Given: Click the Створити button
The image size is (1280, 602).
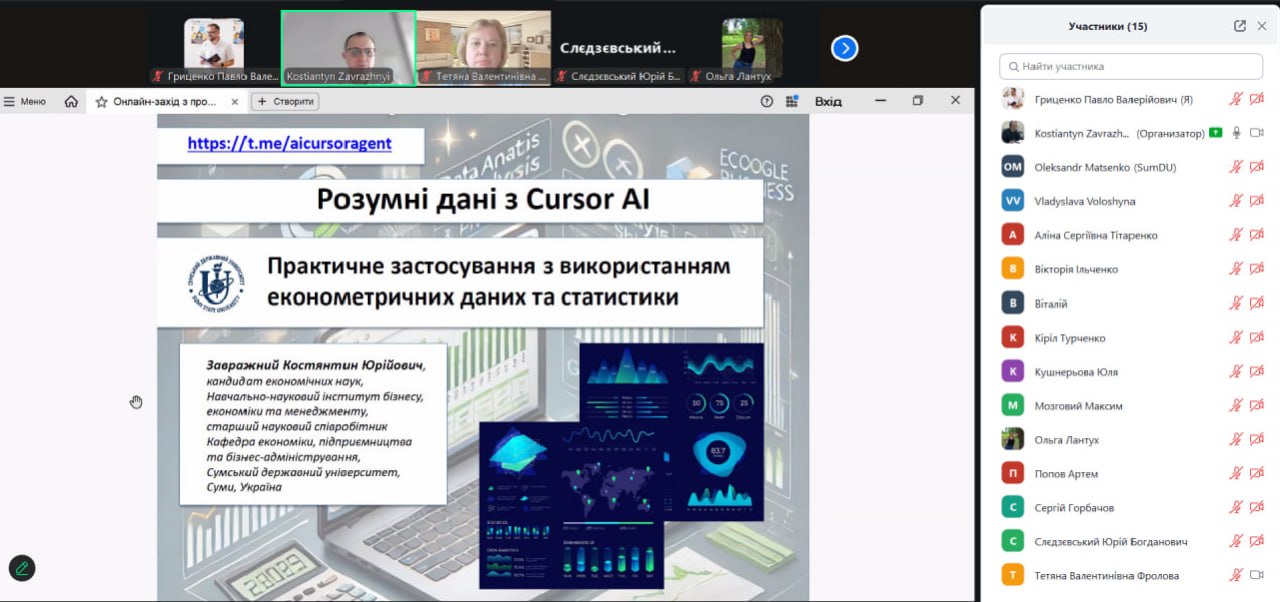Looking at the screenshot, I should (285, 101).
